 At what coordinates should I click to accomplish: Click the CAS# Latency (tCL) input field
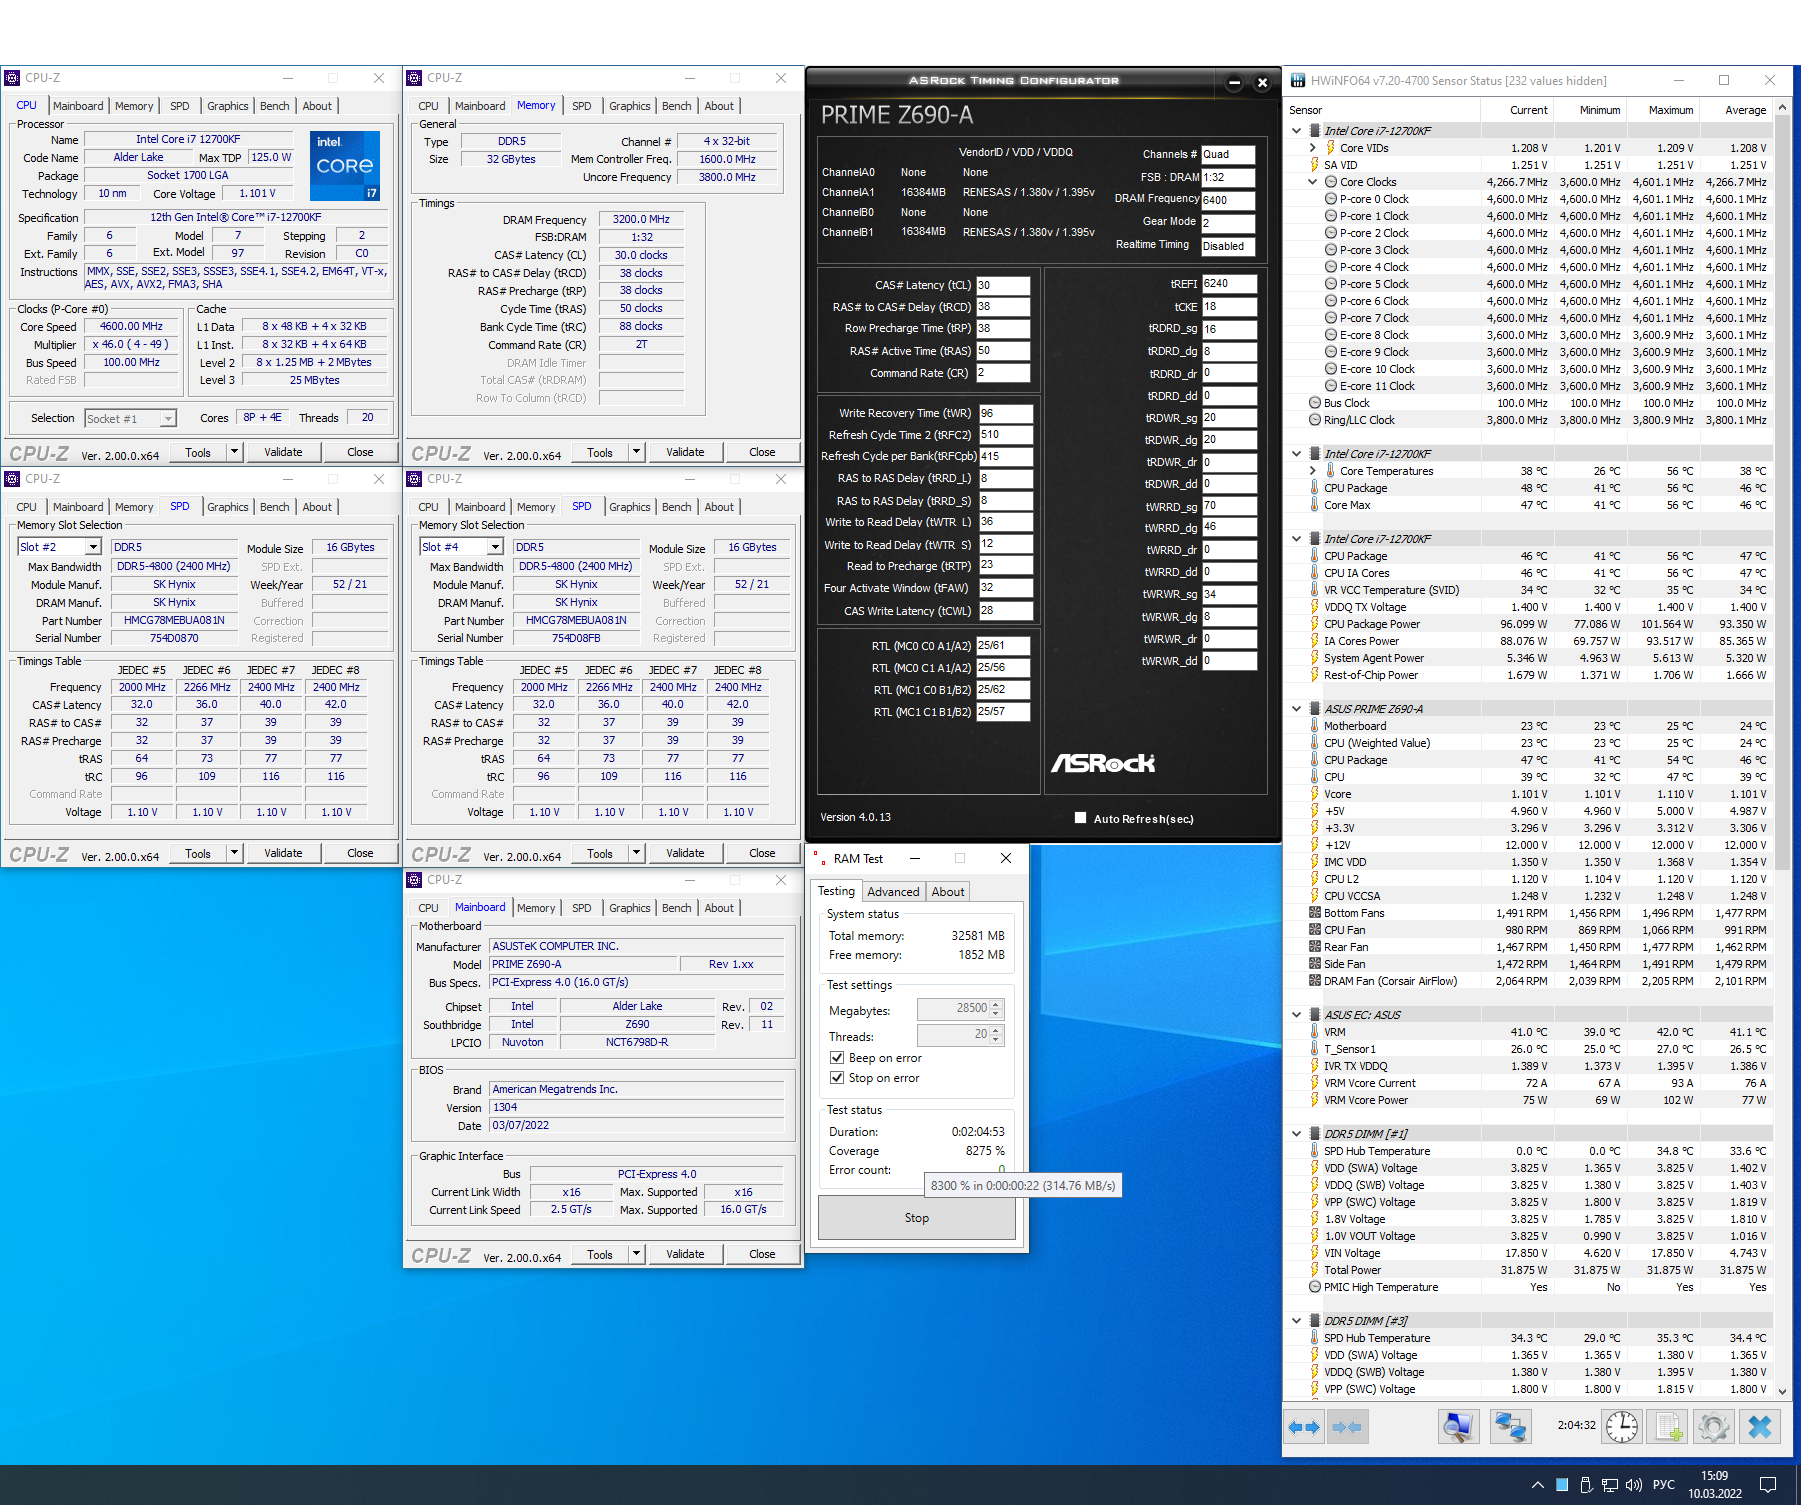(x=1003, y=285)
